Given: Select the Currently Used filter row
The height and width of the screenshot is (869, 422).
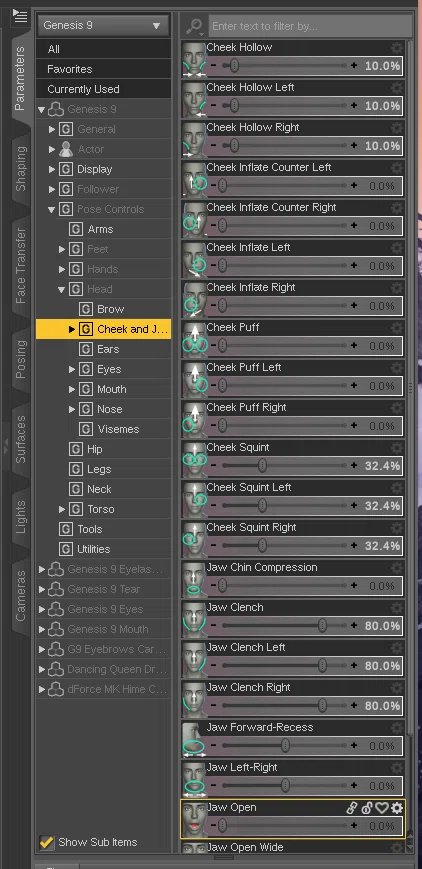Looking at the screenshot, I should tap(103, 89).
